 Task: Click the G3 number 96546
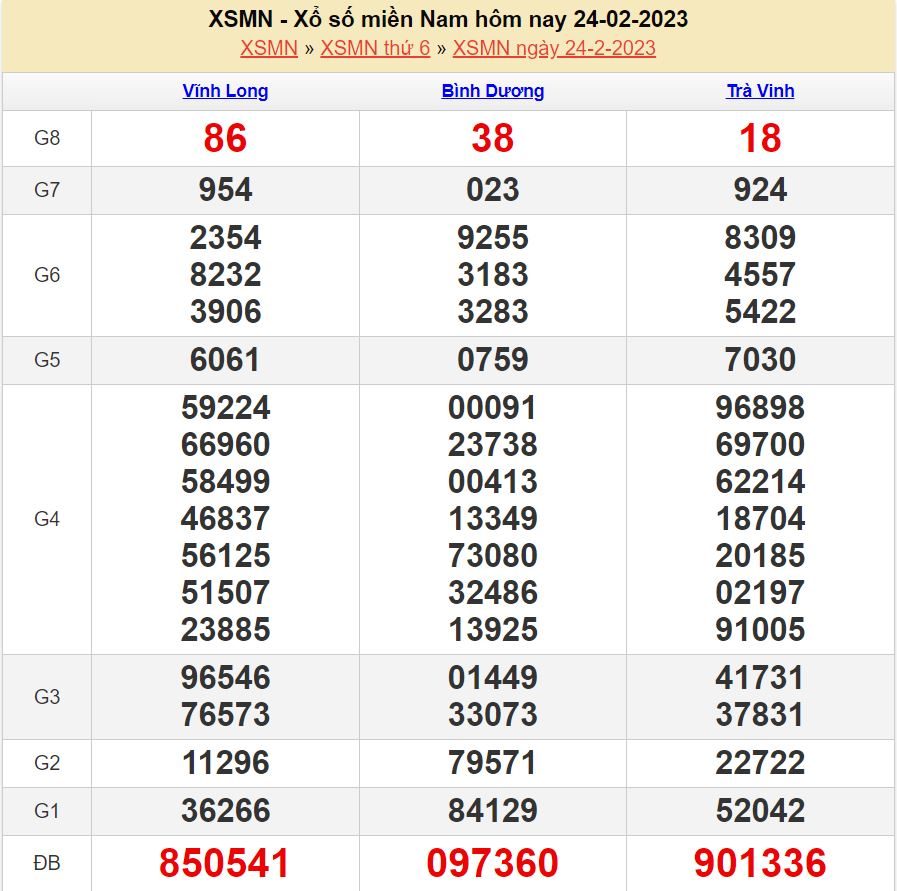pos(225,678)
